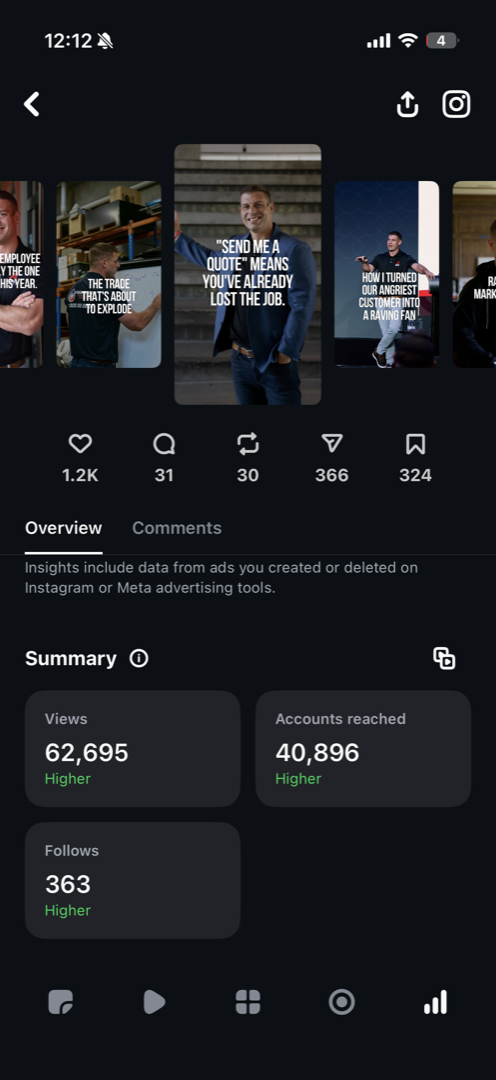Screen dimensions: 496x1080
Task: Open the Follows 363 card
Action: click(132, 880)
